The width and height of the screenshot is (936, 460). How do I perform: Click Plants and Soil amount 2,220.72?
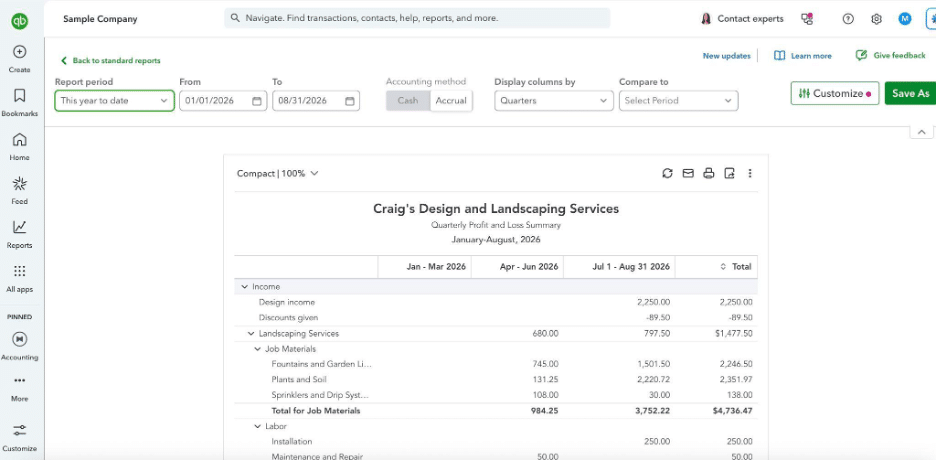[x=654, y=379]
